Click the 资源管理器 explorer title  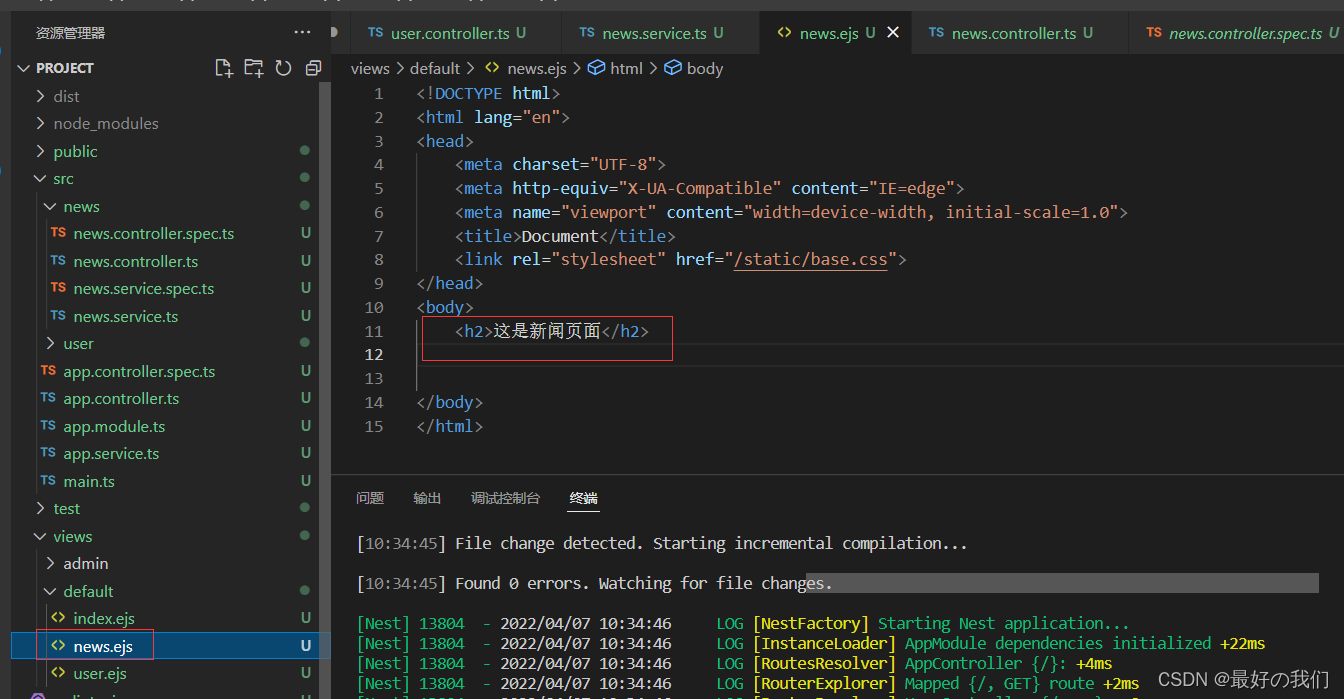tap(70, 33)
